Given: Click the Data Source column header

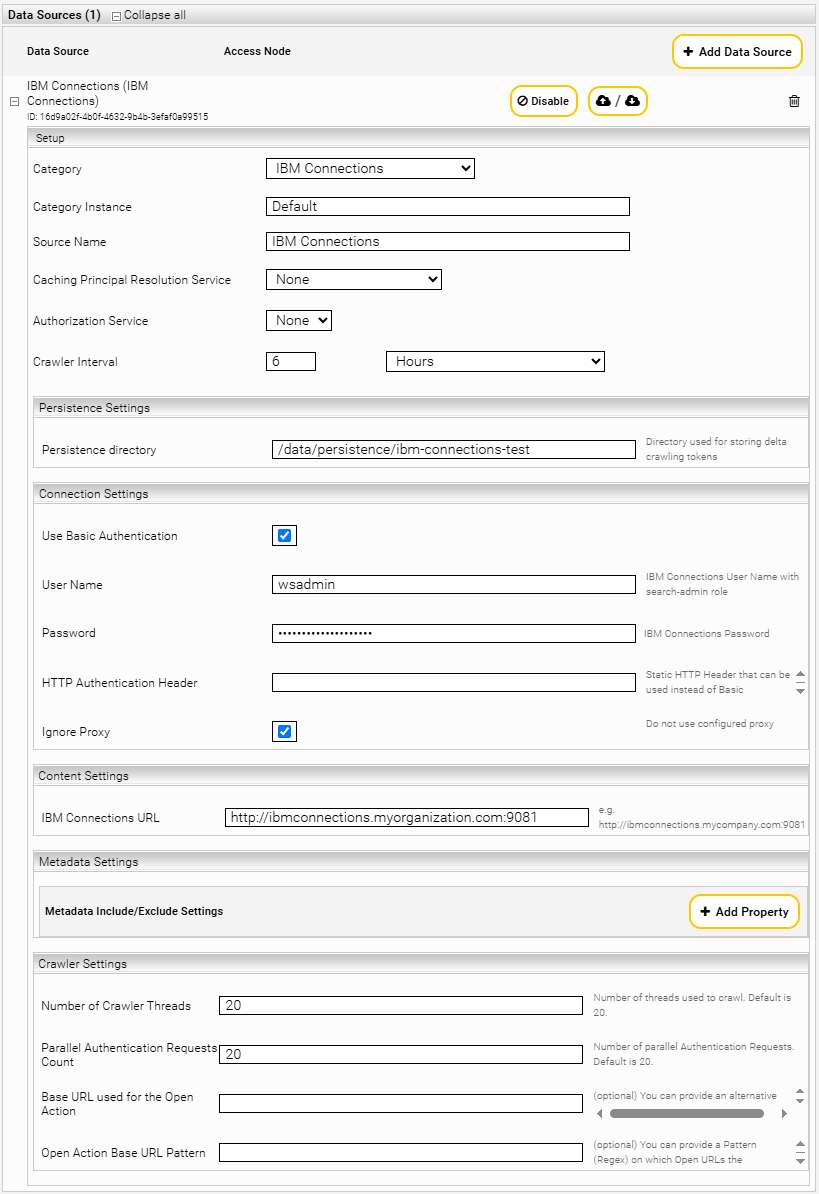Looking at the screenshot, I should point(58,51).
